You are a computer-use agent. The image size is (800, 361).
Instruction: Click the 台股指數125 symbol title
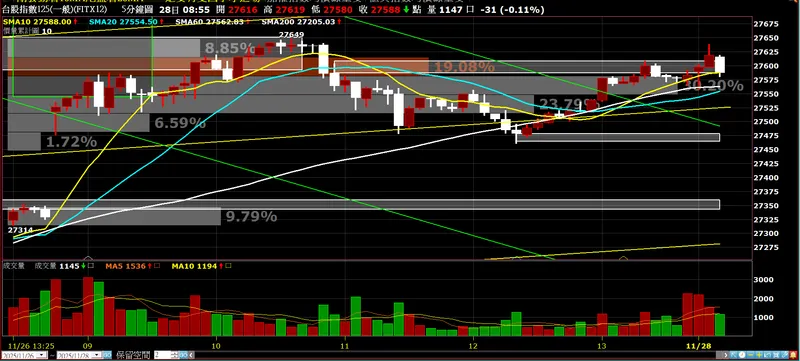pos(56,9)
